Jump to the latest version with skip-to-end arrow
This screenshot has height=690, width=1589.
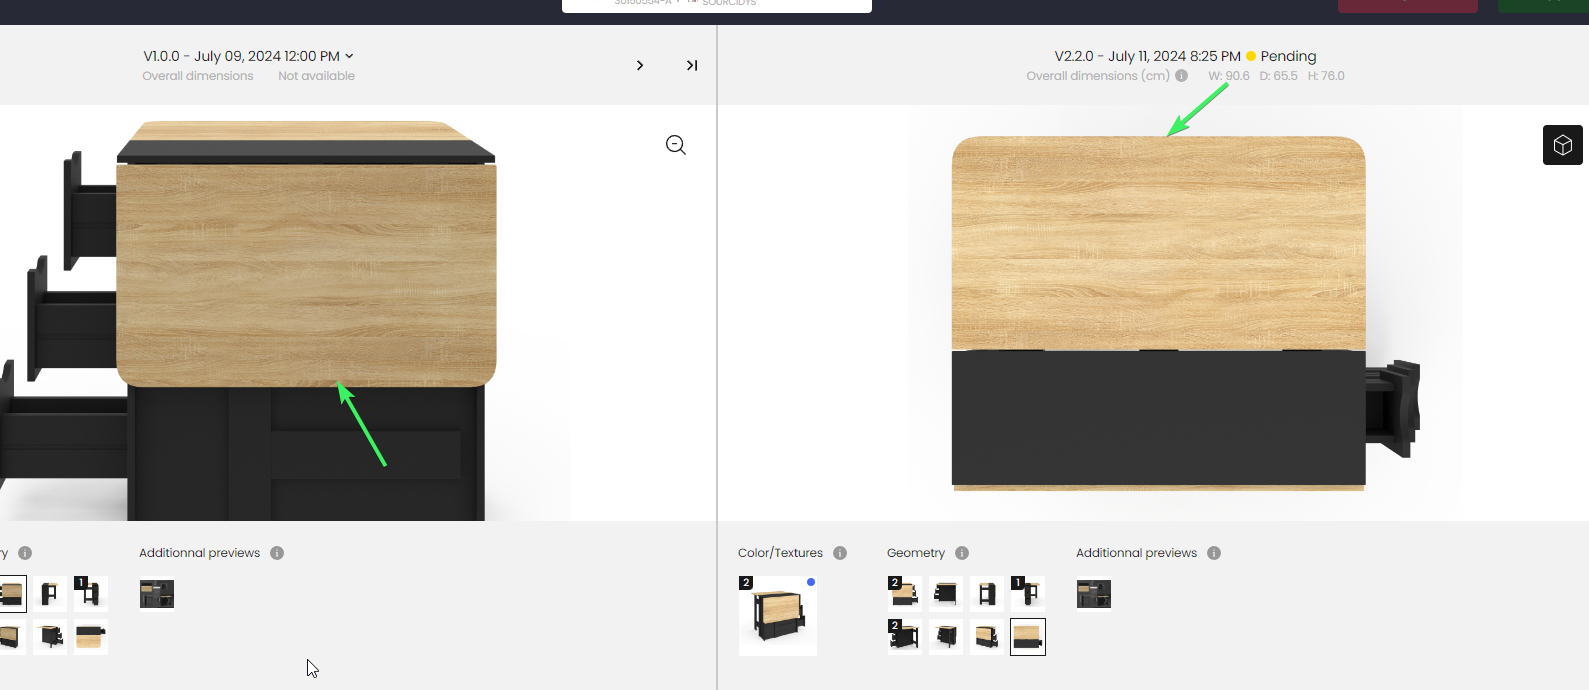691,65
